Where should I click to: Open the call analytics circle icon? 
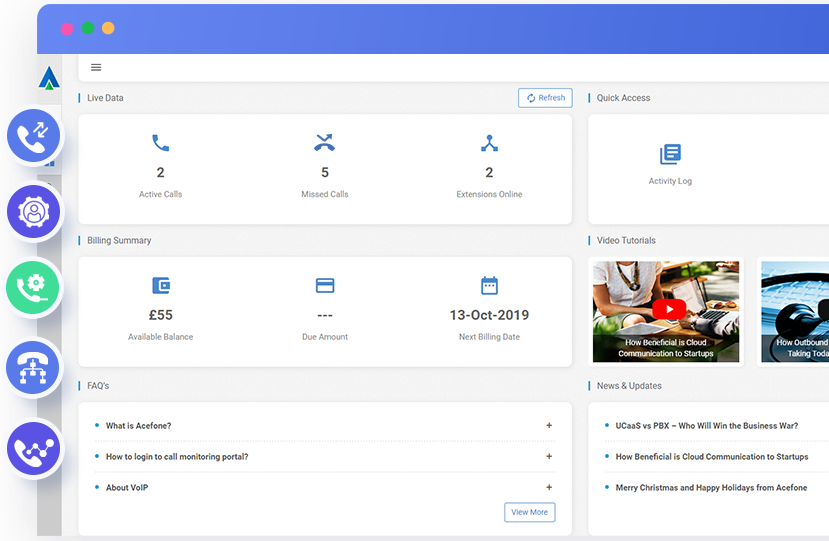pos(34,448)
